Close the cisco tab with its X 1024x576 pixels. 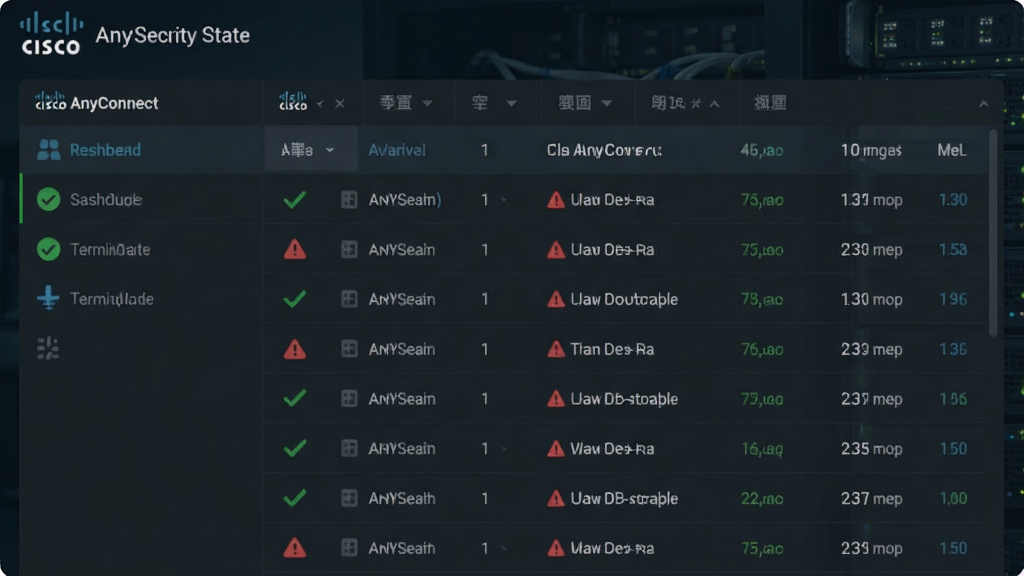pos(340,103)
